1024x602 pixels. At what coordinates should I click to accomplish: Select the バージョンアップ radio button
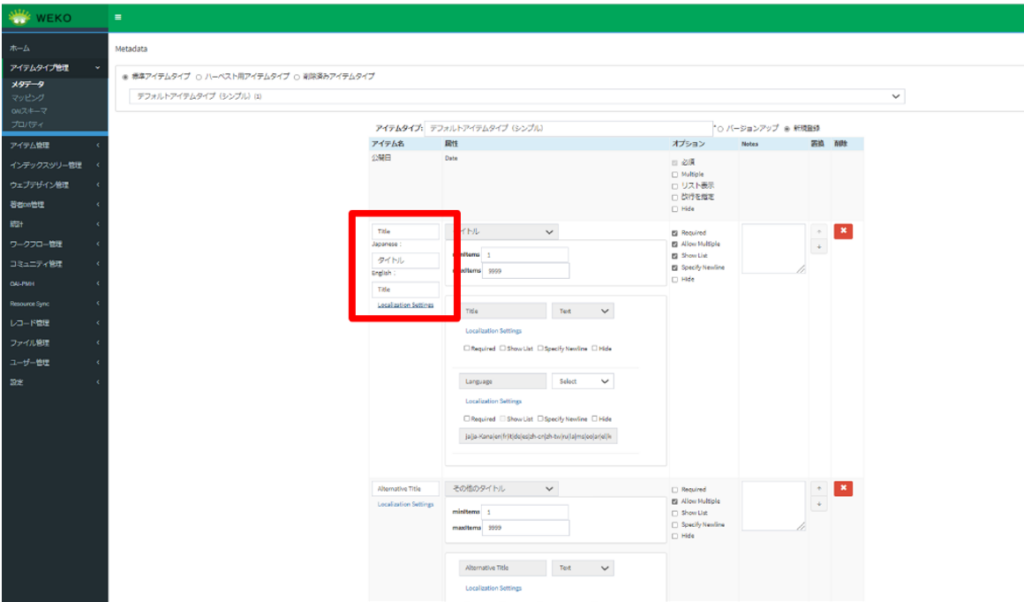[719, 128]
